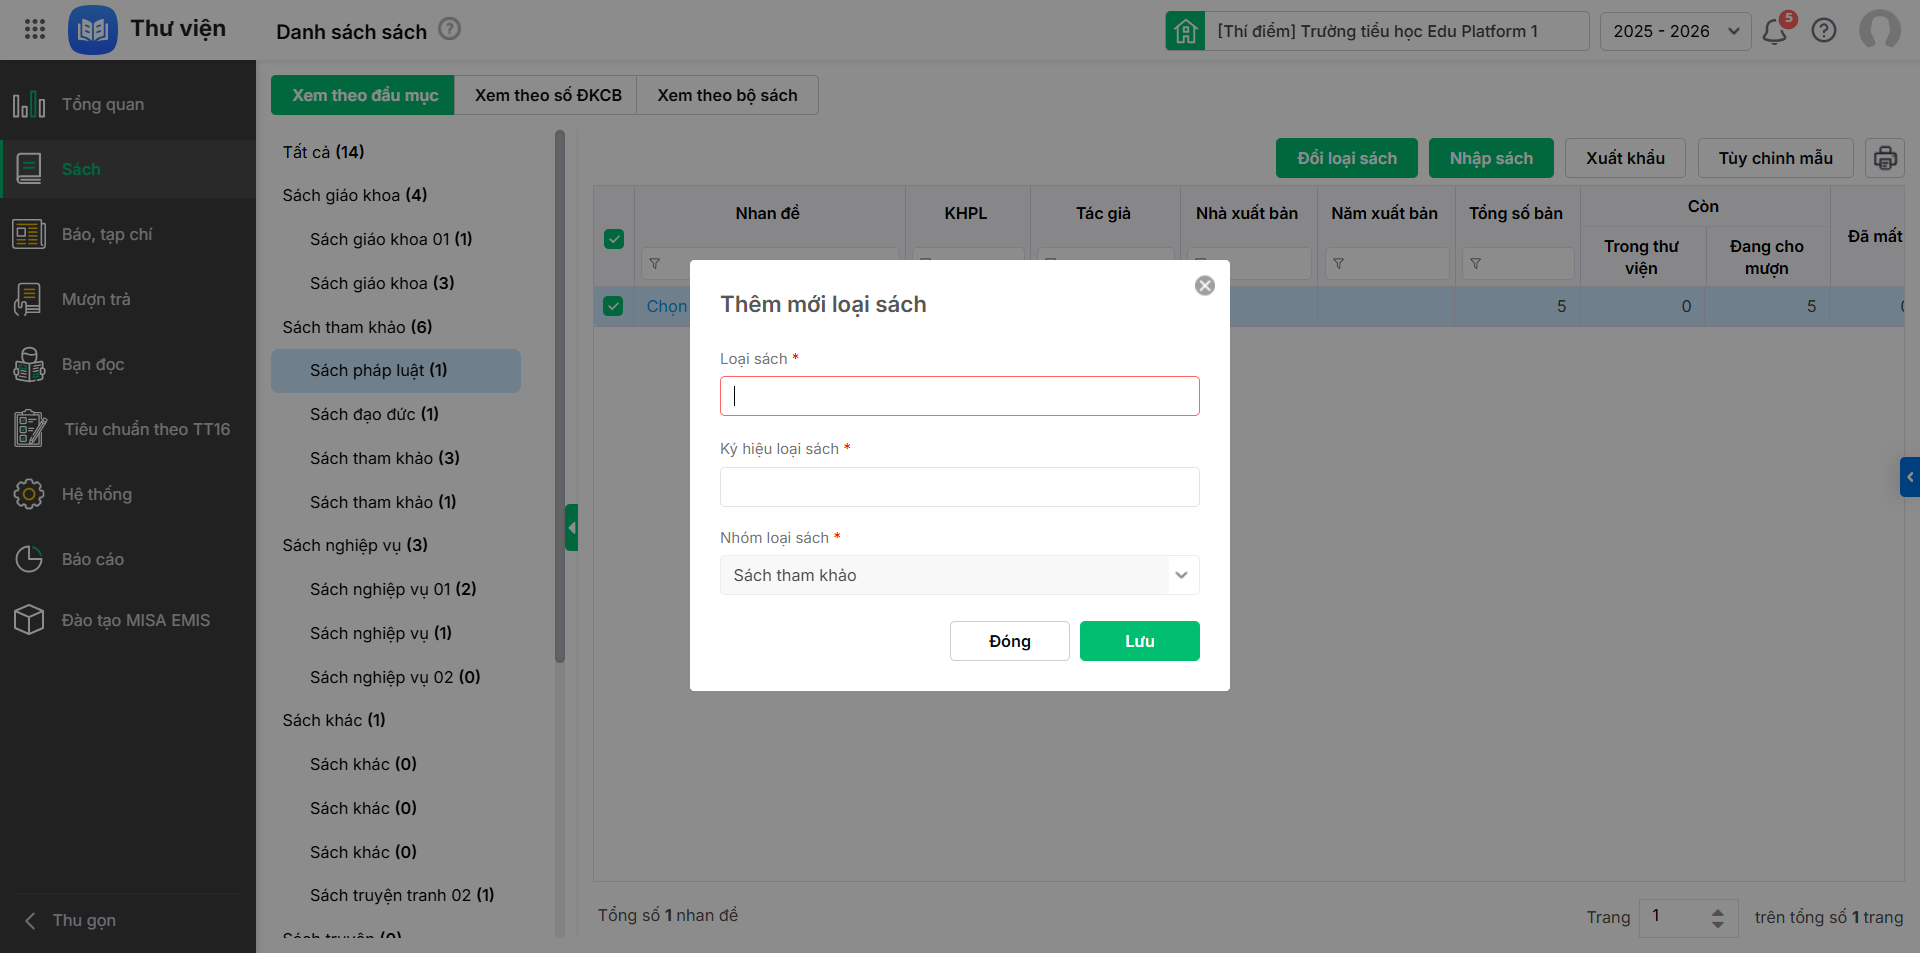Expand the Nhóm loại sách dropdown
Image resolution: width=1920 pixels, height=953 pixels.
pos(1181,575)
